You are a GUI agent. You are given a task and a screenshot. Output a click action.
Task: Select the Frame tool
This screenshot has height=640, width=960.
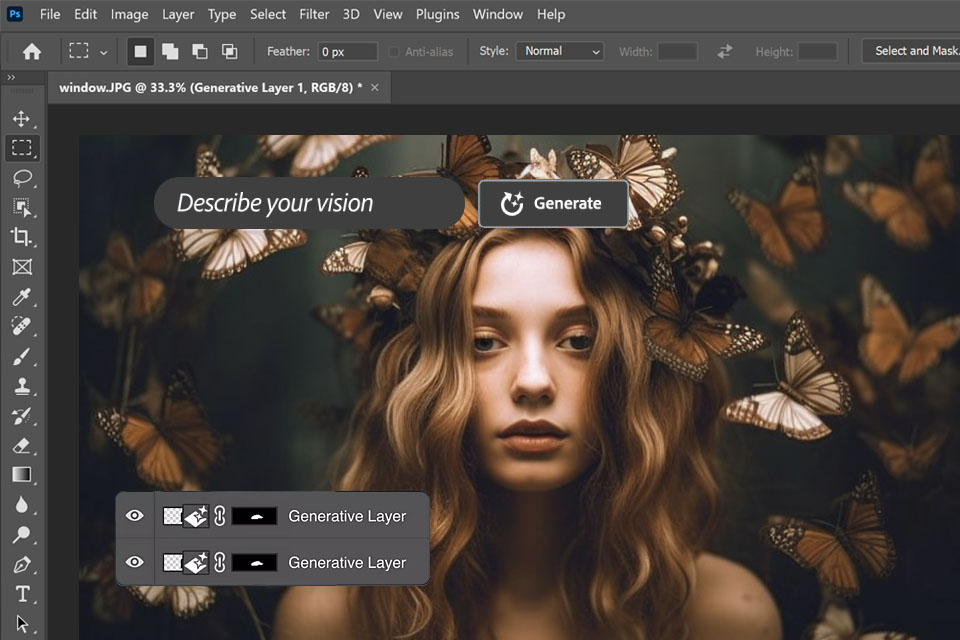[22, 267]
